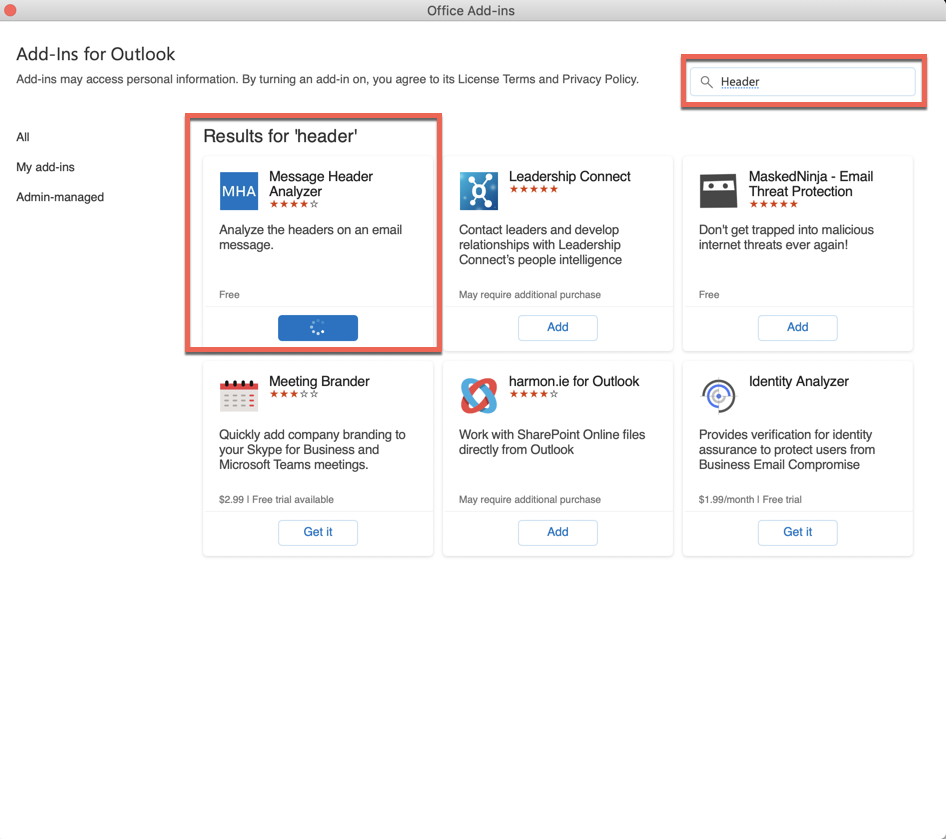Screen dimensions: 946x839
Task: Get the Meeting Brander add-in
Action: [x=318, y=533]
